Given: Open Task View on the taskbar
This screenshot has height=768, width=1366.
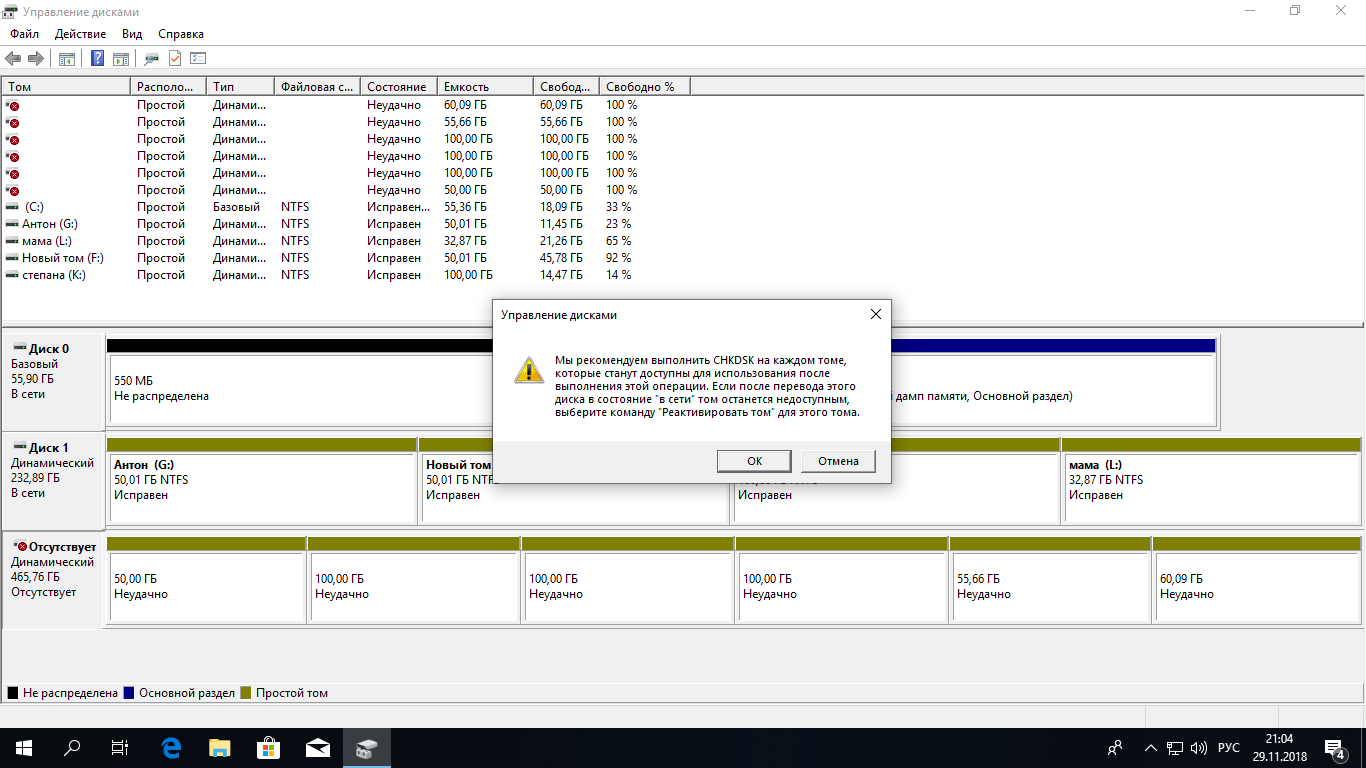Looking at the screenshot, I should 120,748.
